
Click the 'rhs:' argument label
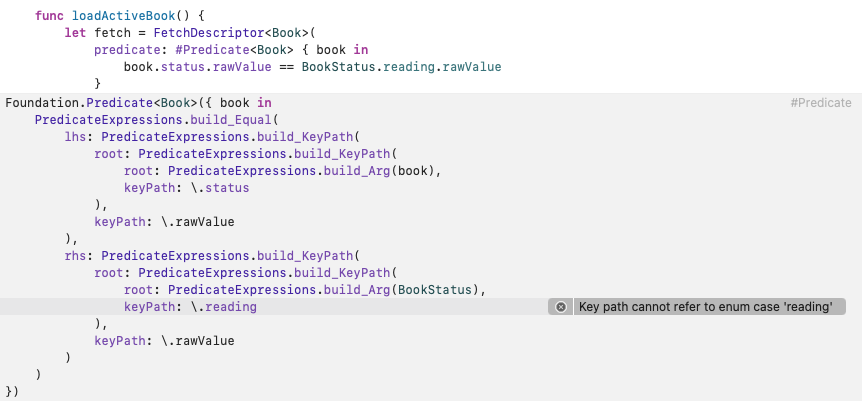click(79, 256)
